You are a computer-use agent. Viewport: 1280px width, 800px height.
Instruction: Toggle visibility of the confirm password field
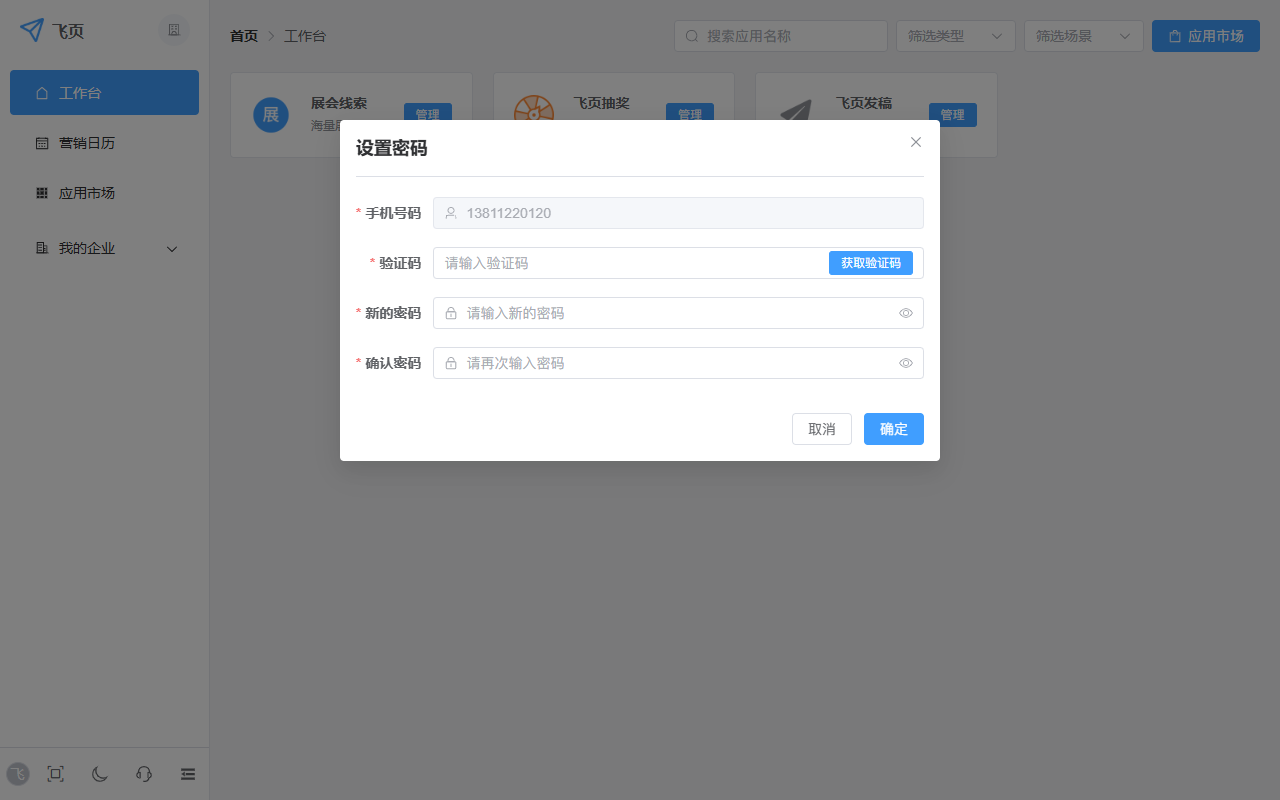point(906,363)
